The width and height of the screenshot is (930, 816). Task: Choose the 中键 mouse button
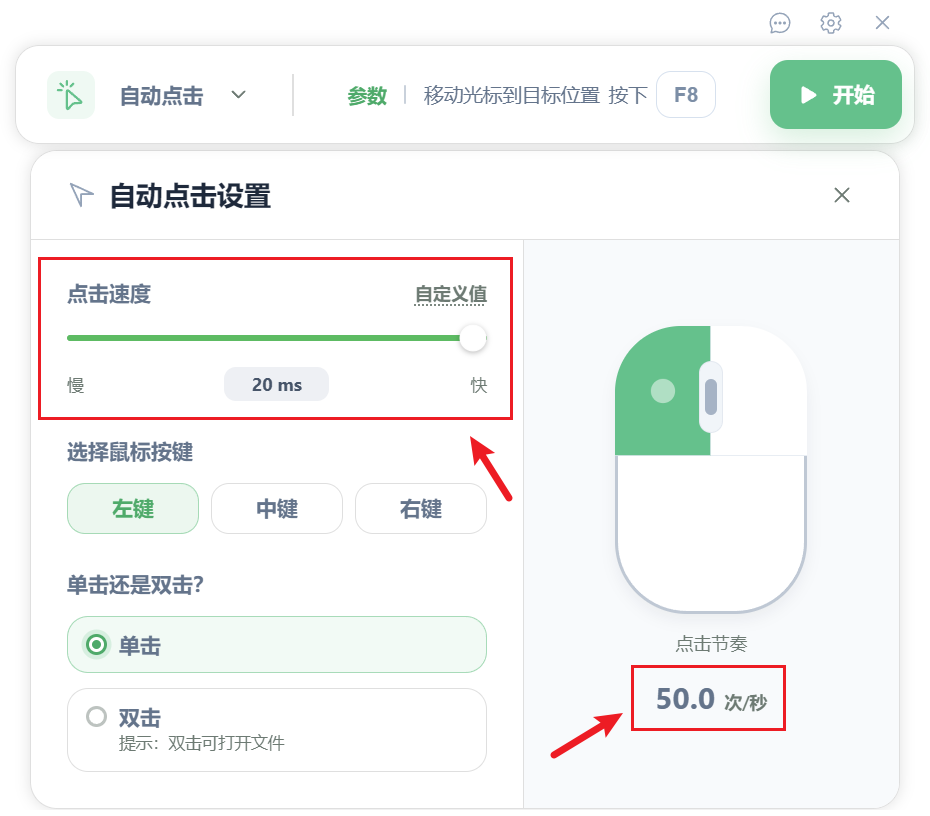tap(277, 509)
